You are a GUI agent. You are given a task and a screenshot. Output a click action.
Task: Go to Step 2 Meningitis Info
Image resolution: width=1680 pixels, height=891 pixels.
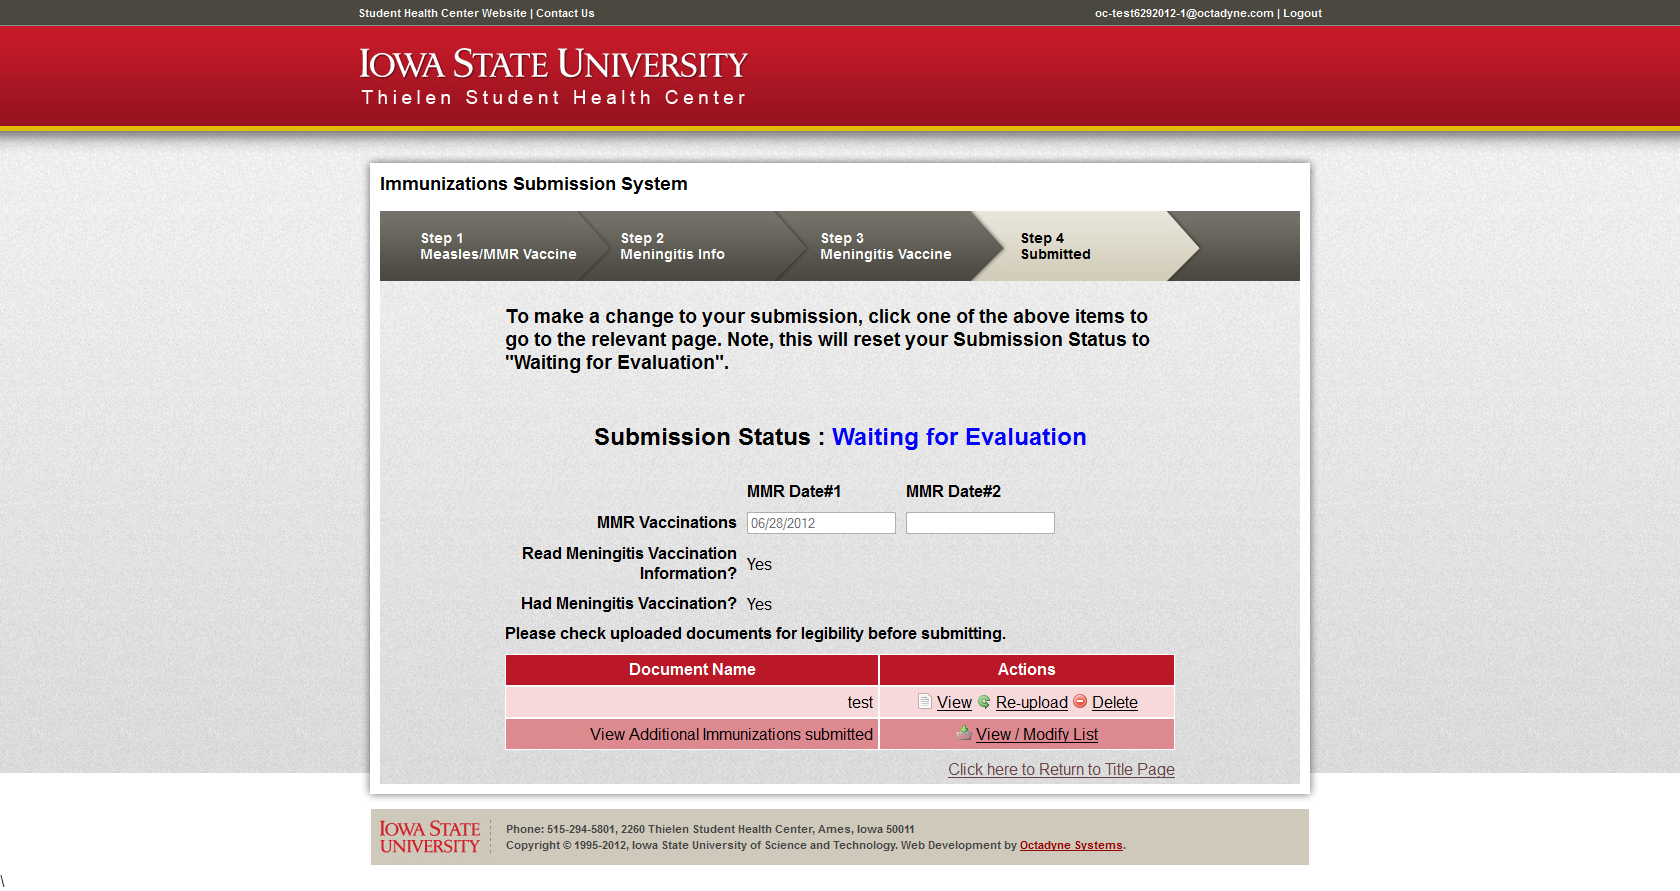pyautogui.click(x=672, y=246)
